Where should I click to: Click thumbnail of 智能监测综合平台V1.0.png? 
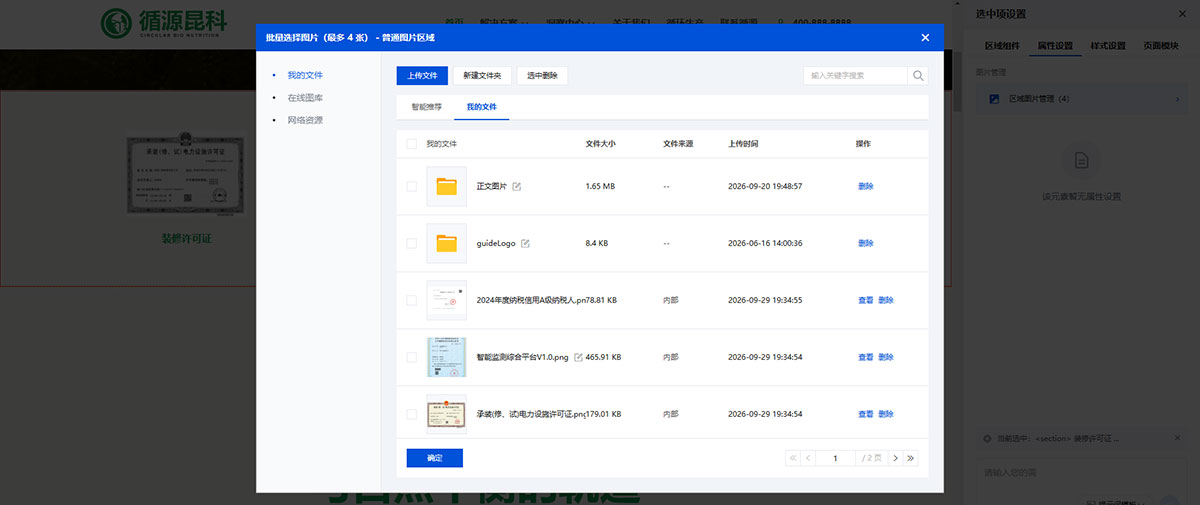(446, 357)
